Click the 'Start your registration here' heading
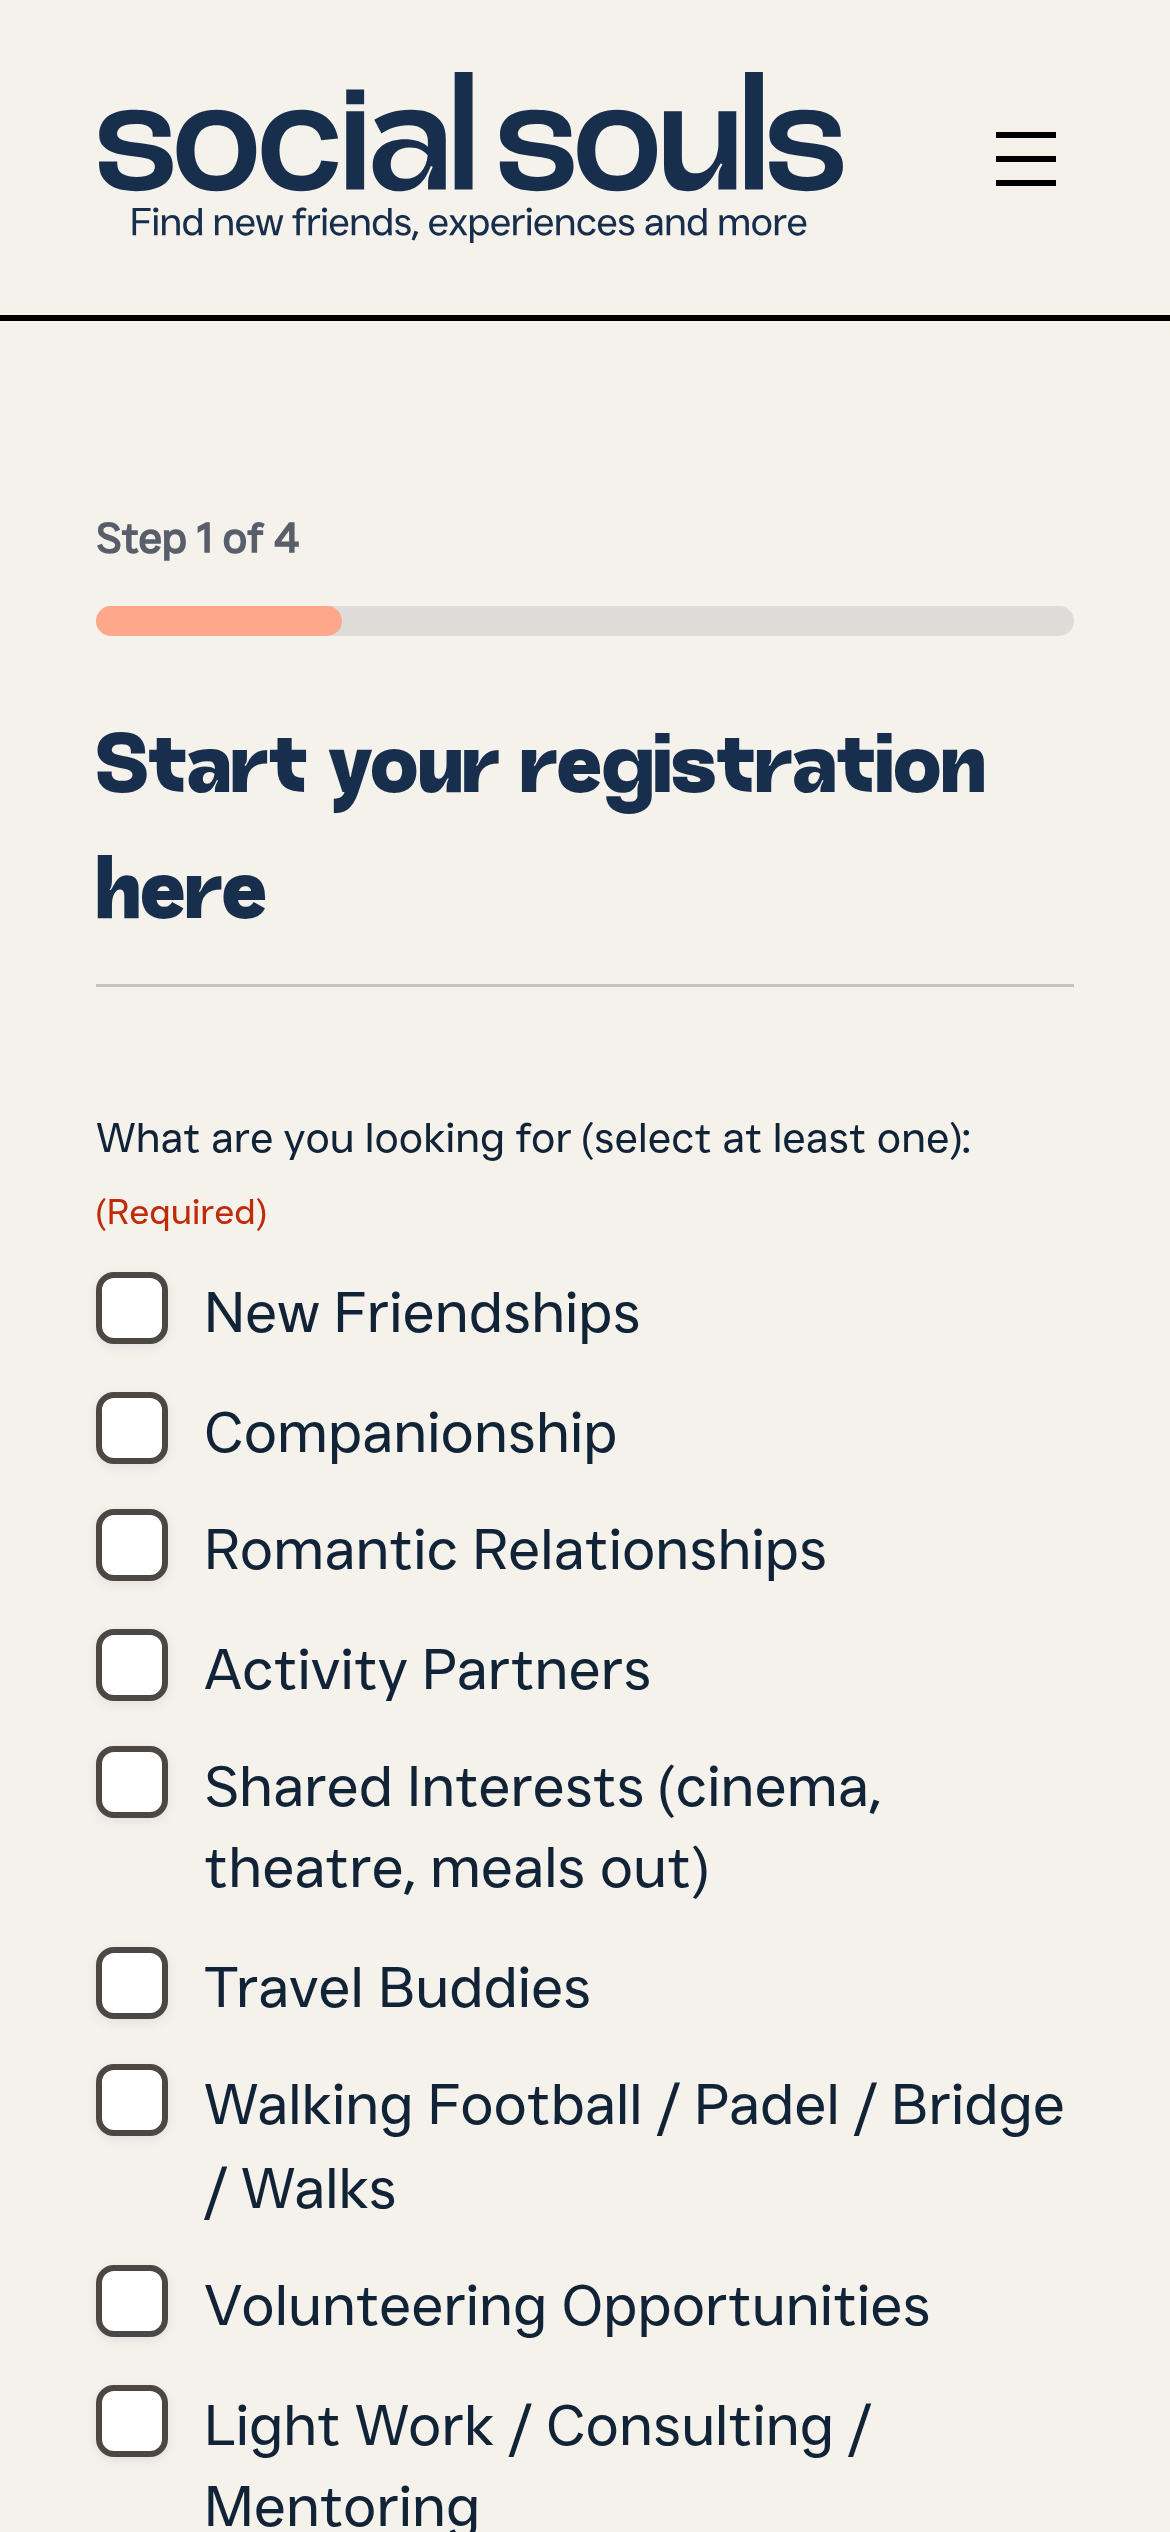 (x=540, y=826)
